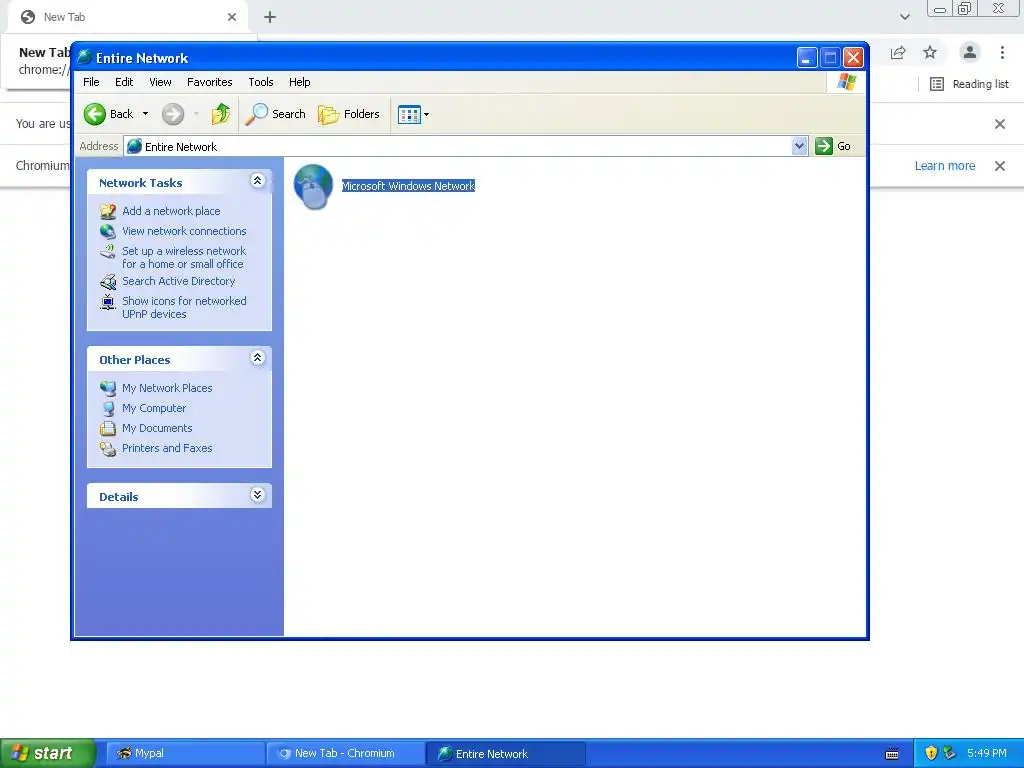Click the network connection tray icon

[x=950, y=753]
